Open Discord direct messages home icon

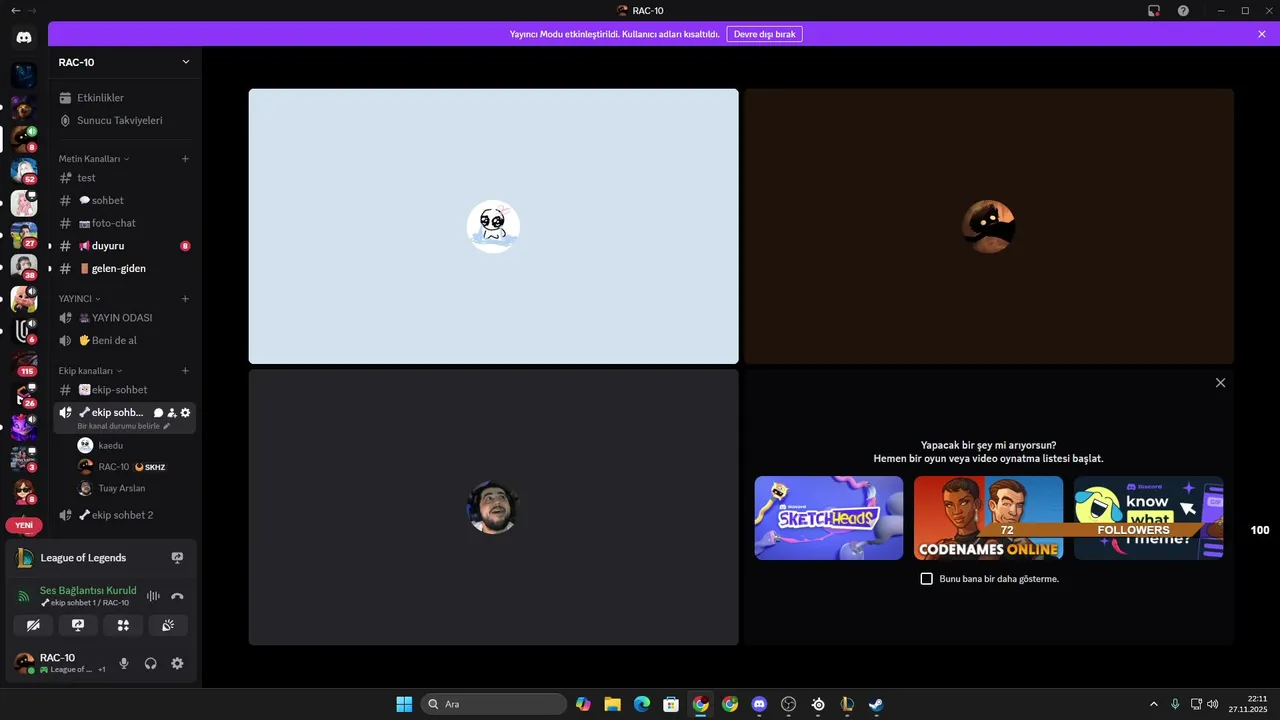(x=24, y=37)
